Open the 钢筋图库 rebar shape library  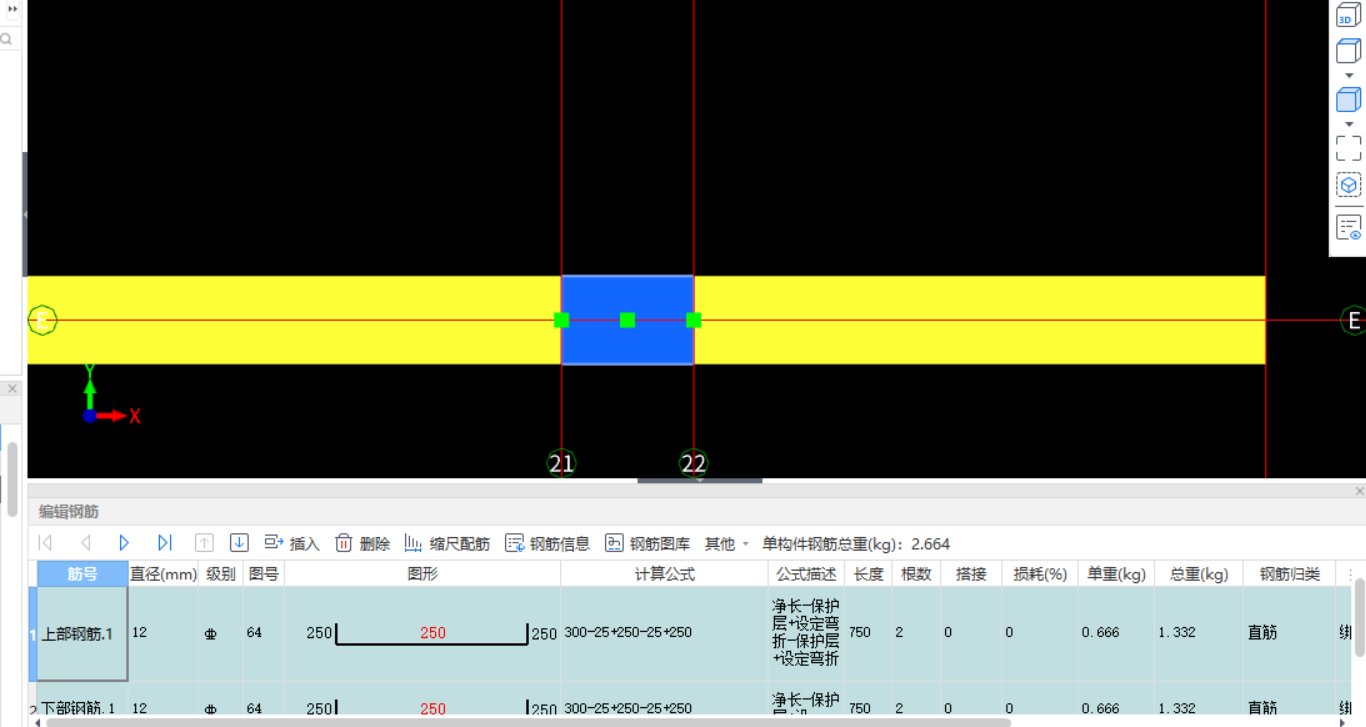(x=648, y=543)
